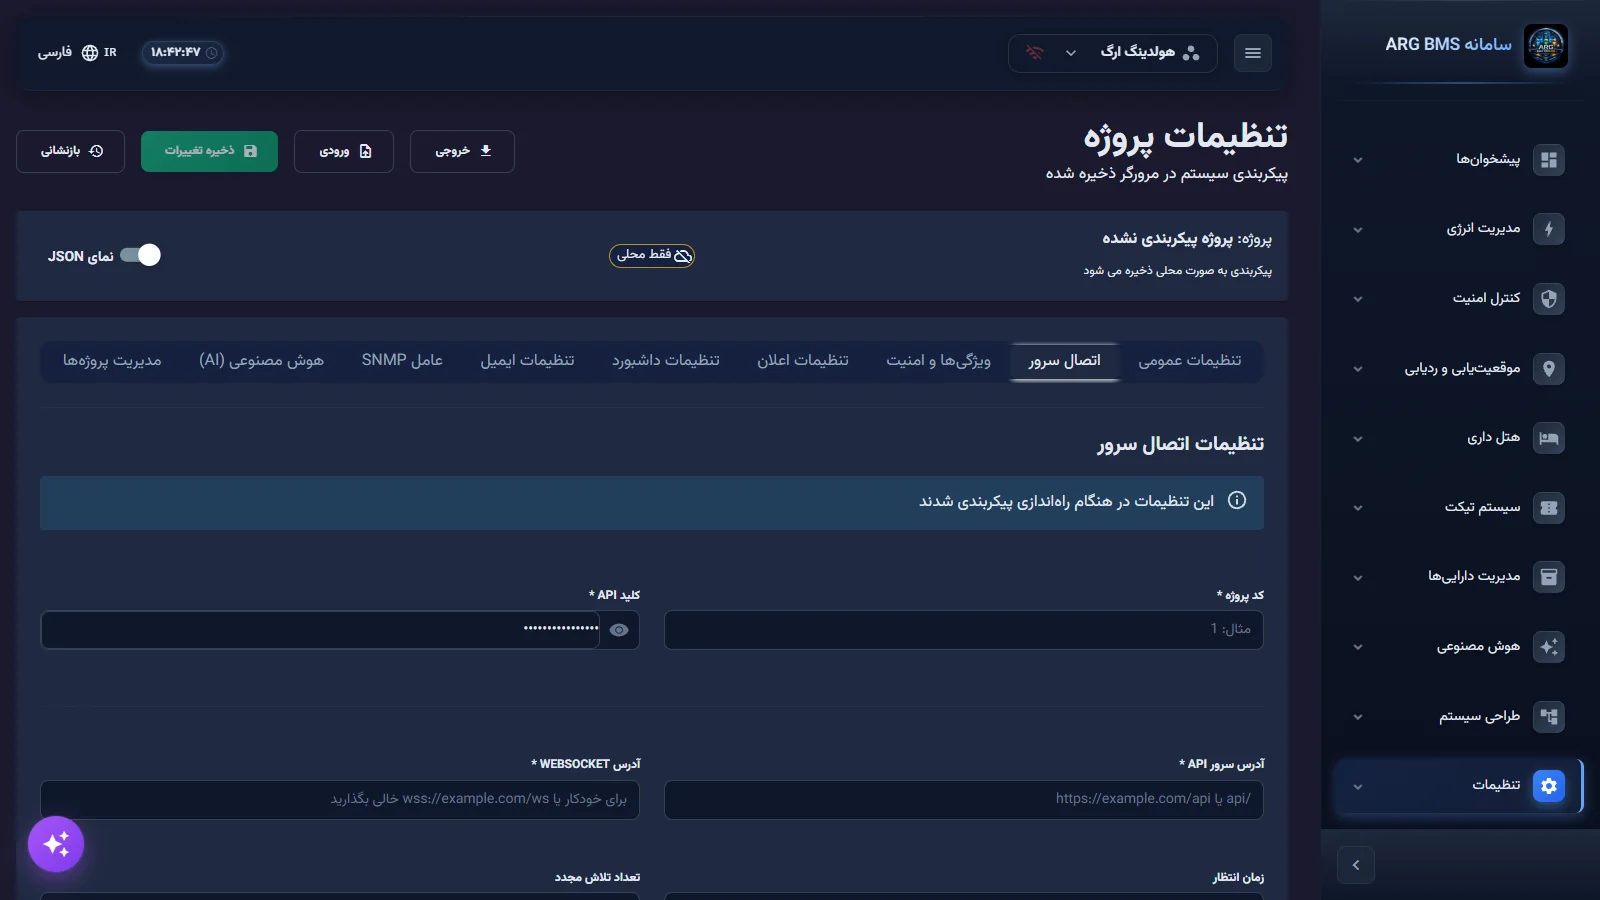
Task: Click the import (ورودی) button
Action: click(x=344, y=151)
